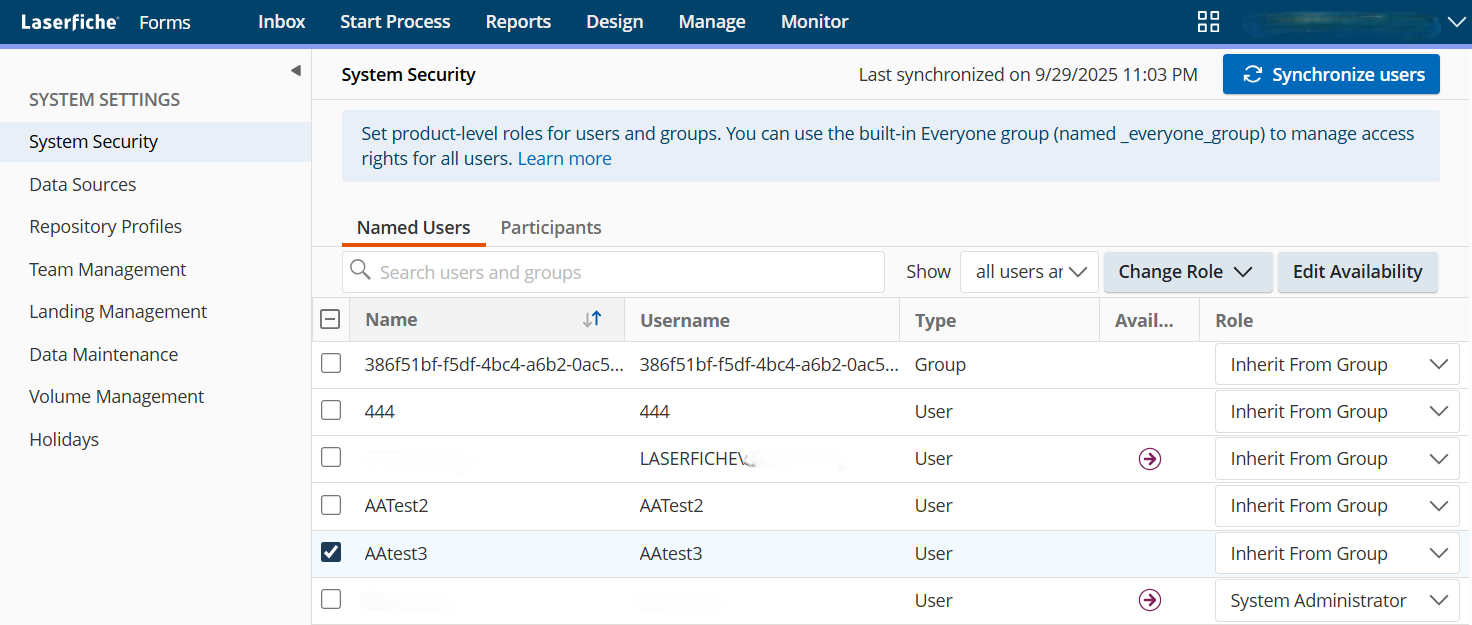The height and width of the screenshot is (625, 1472).
Task: Collapse the System Settings sidebar arrow
Action: tap(295, 71)
